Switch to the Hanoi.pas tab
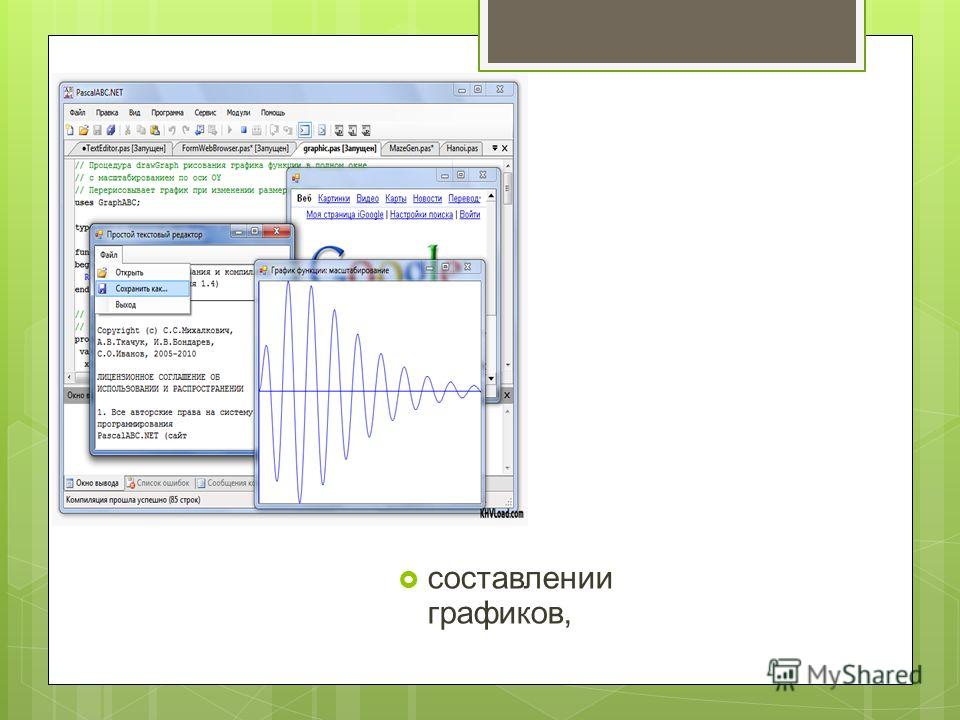 pyautogui.click(x=462, y=148)
